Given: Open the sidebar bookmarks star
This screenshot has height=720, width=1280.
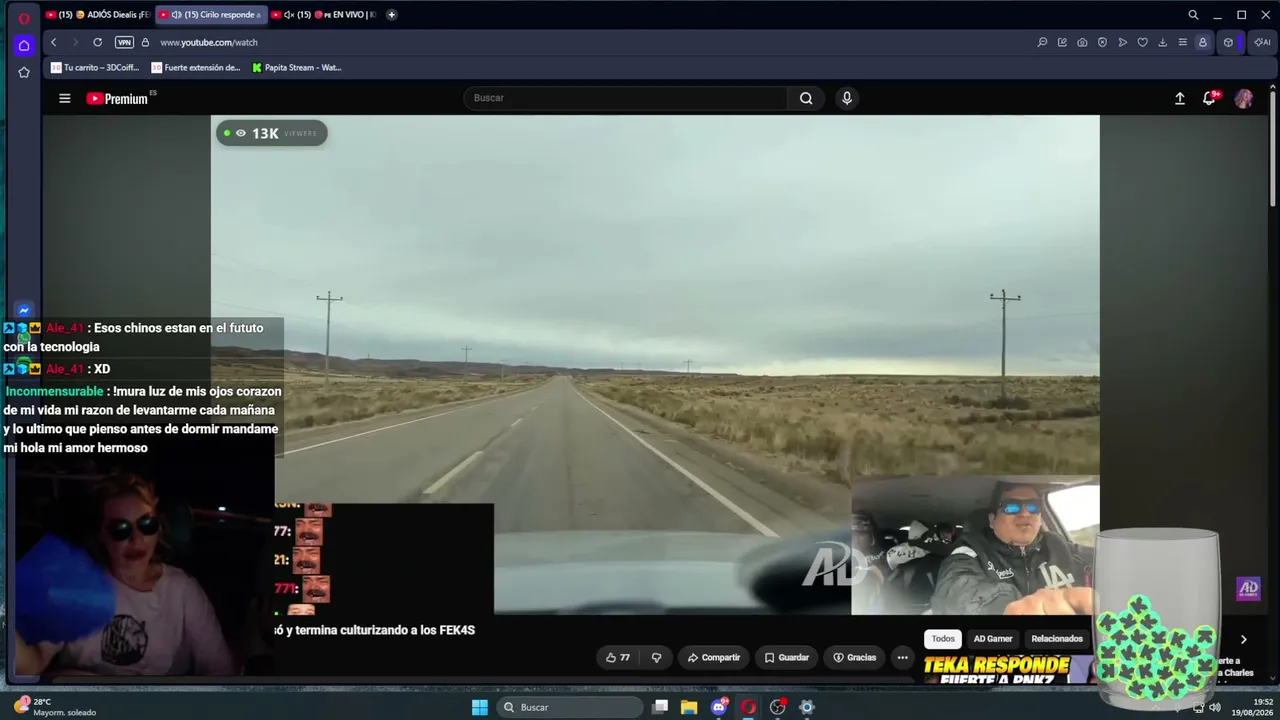Looking at the screenshot, I should click(x=24, y=72).
